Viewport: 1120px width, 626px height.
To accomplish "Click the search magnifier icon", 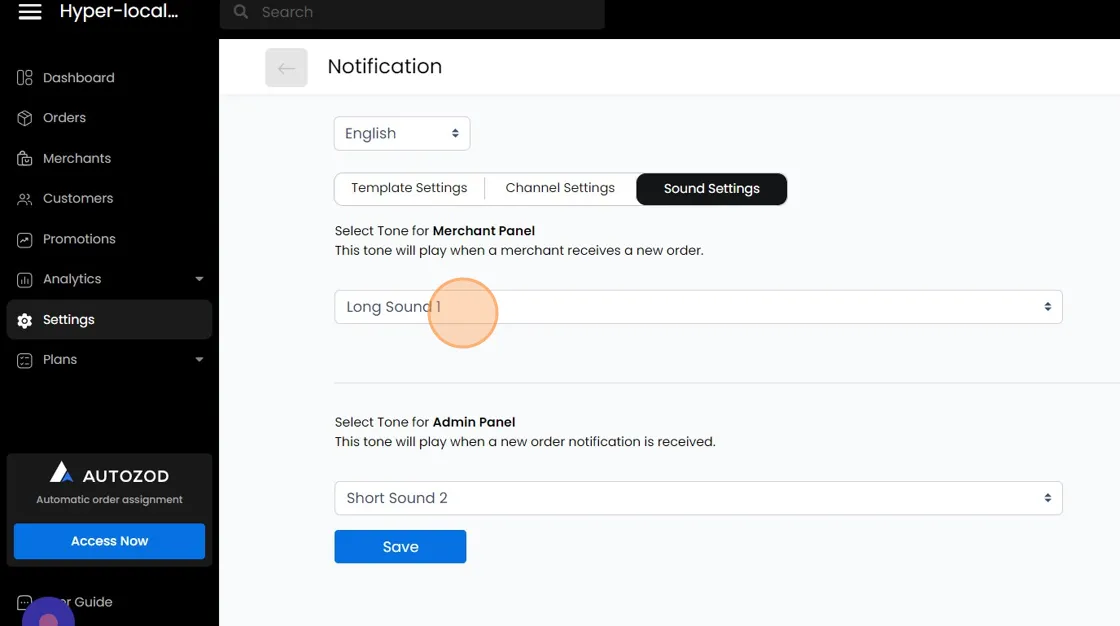I will pos(241,12).
